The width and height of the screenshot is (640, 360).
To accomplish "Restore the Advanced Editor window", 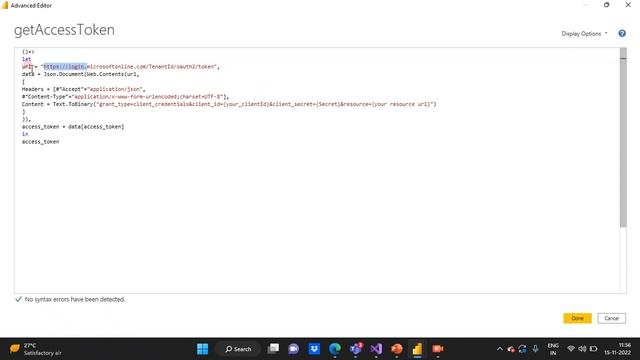I will pyautogui.click(x=607, y=5).
